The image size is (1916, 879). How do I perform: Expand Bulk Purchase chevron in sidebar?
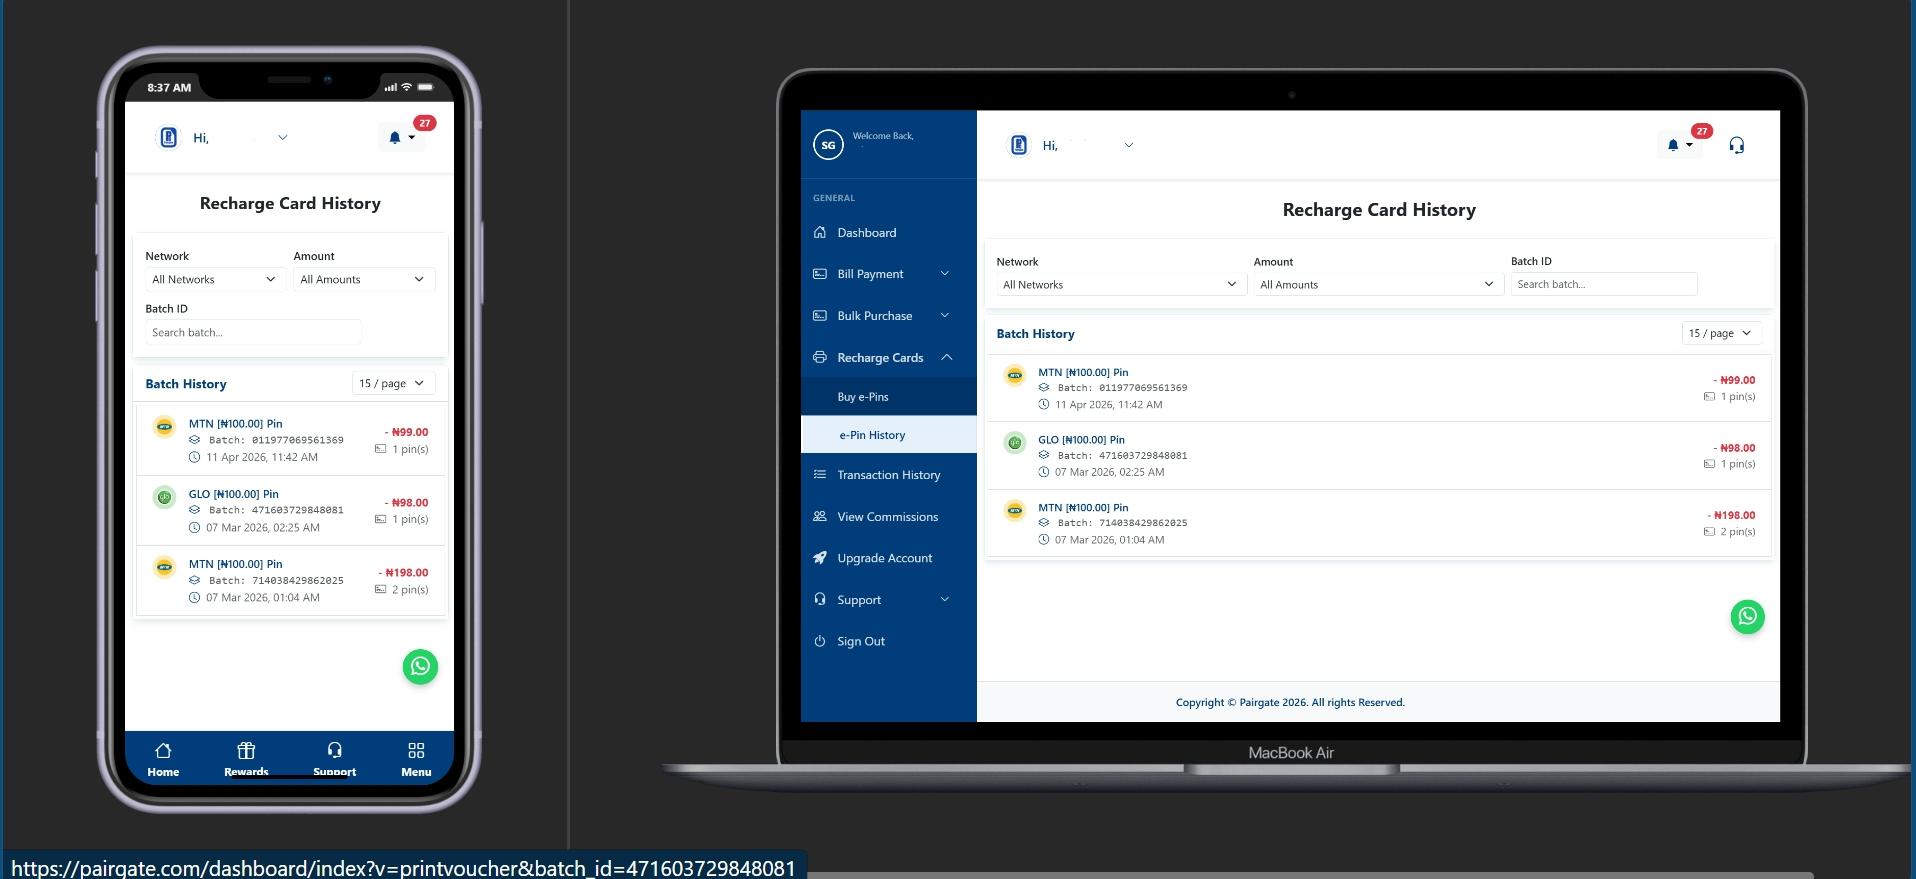[x=945, y=315]
